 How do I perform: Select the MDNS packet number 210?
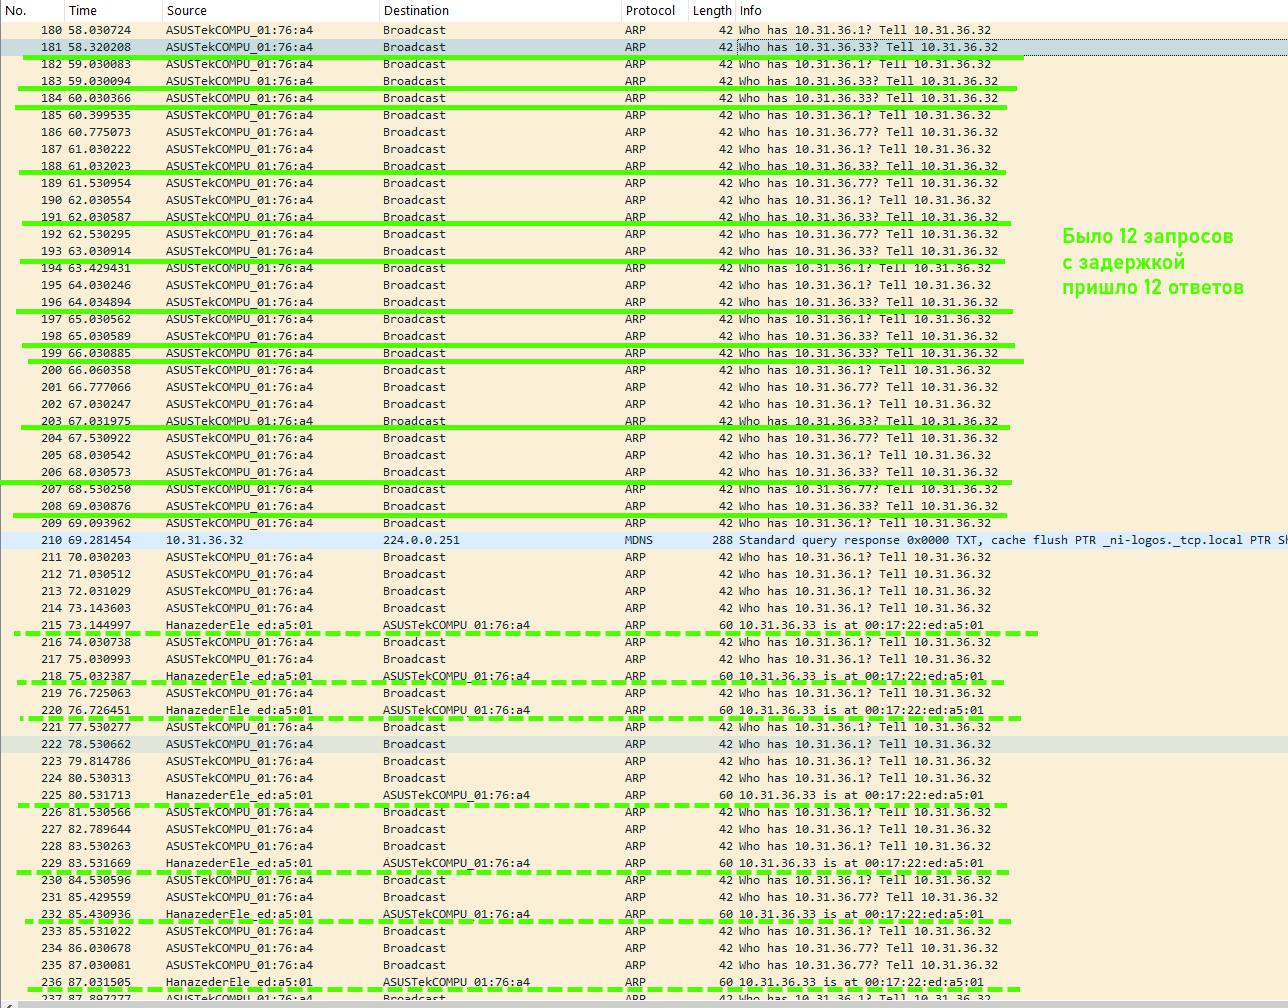400,540
